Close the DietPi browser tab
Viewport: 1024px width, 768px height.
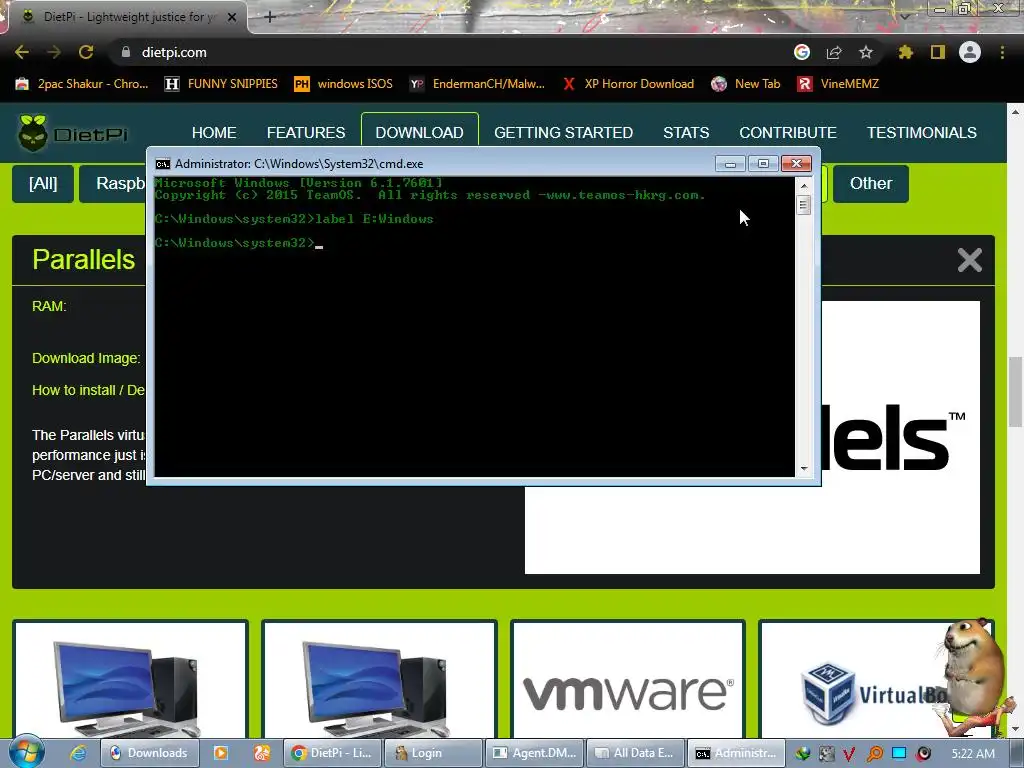(x=232, y=17)
